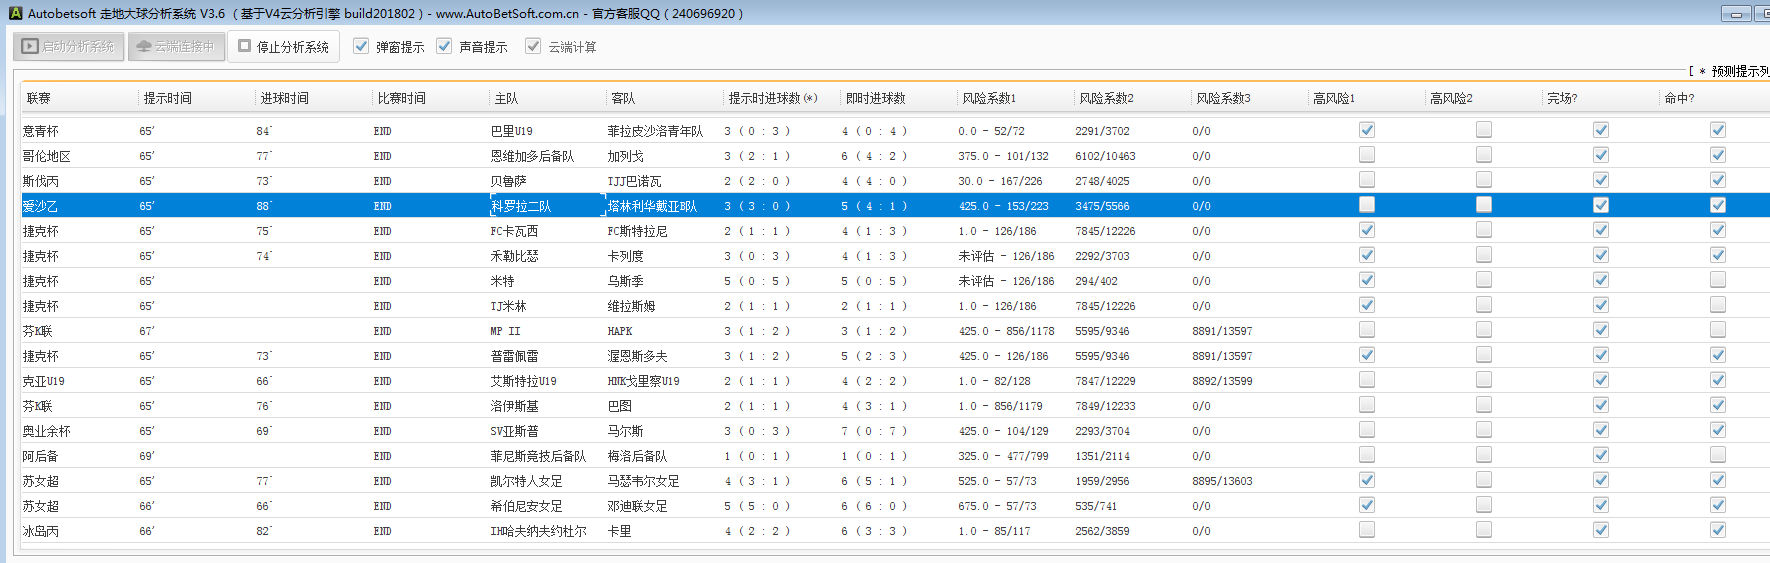Check 高风险2 box for 苏女超 凯尔特人女足 row

click(1484, 480)
